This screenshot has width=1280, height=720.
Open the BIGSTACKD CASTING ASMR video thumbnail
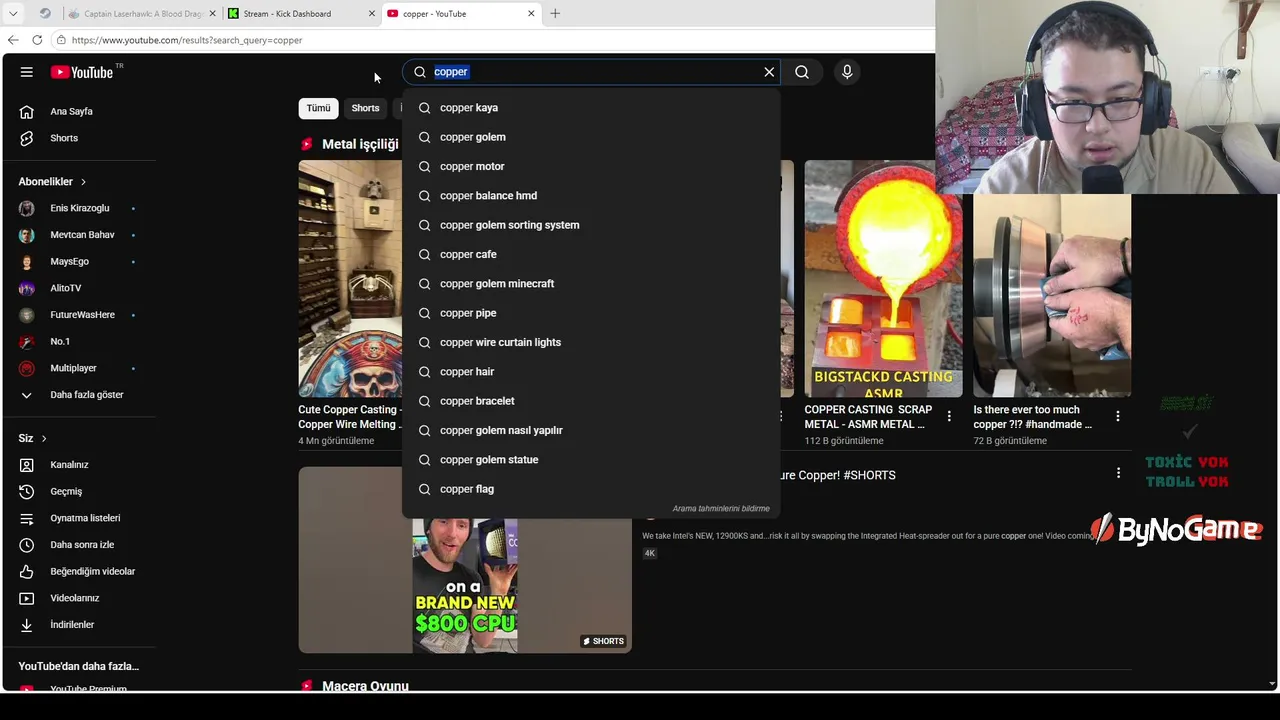point(883,279)
